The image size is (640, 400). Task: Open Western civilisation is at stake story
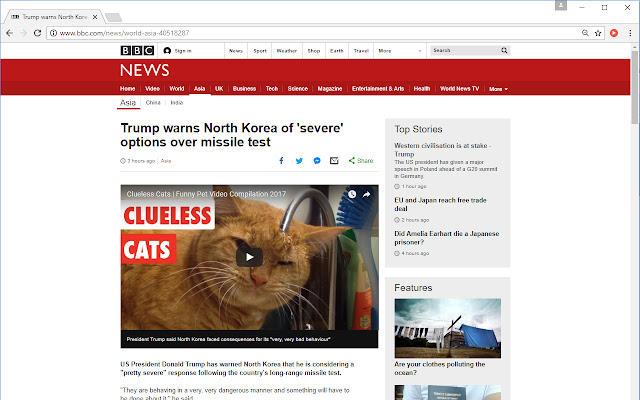442,150
